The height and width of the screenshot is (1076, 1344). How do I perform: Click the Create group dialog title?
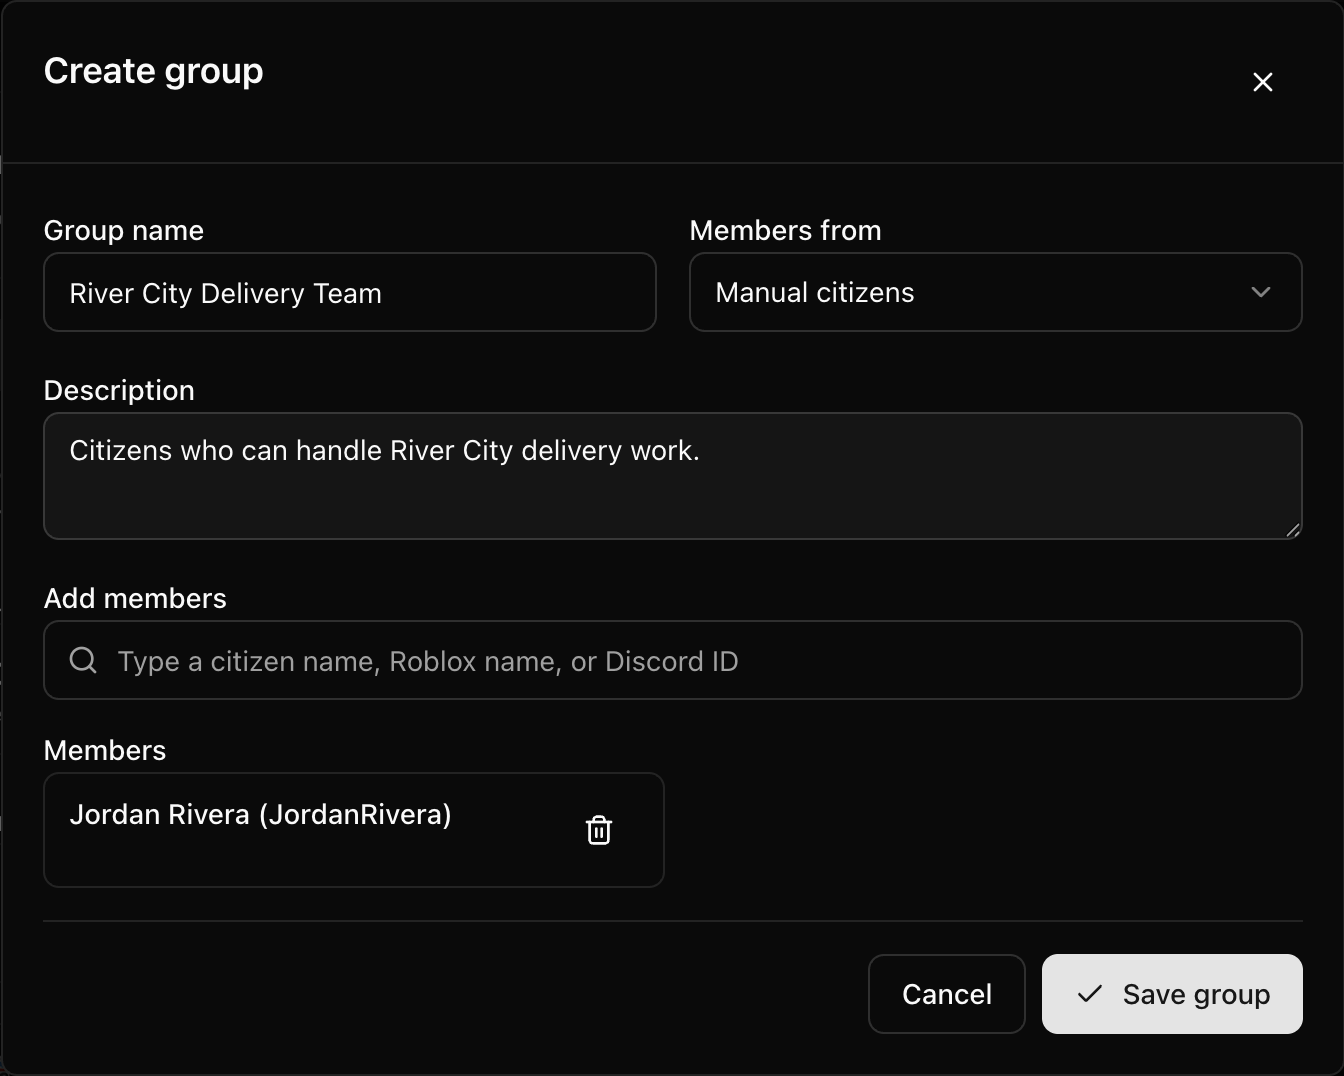[x=154, y=71]
